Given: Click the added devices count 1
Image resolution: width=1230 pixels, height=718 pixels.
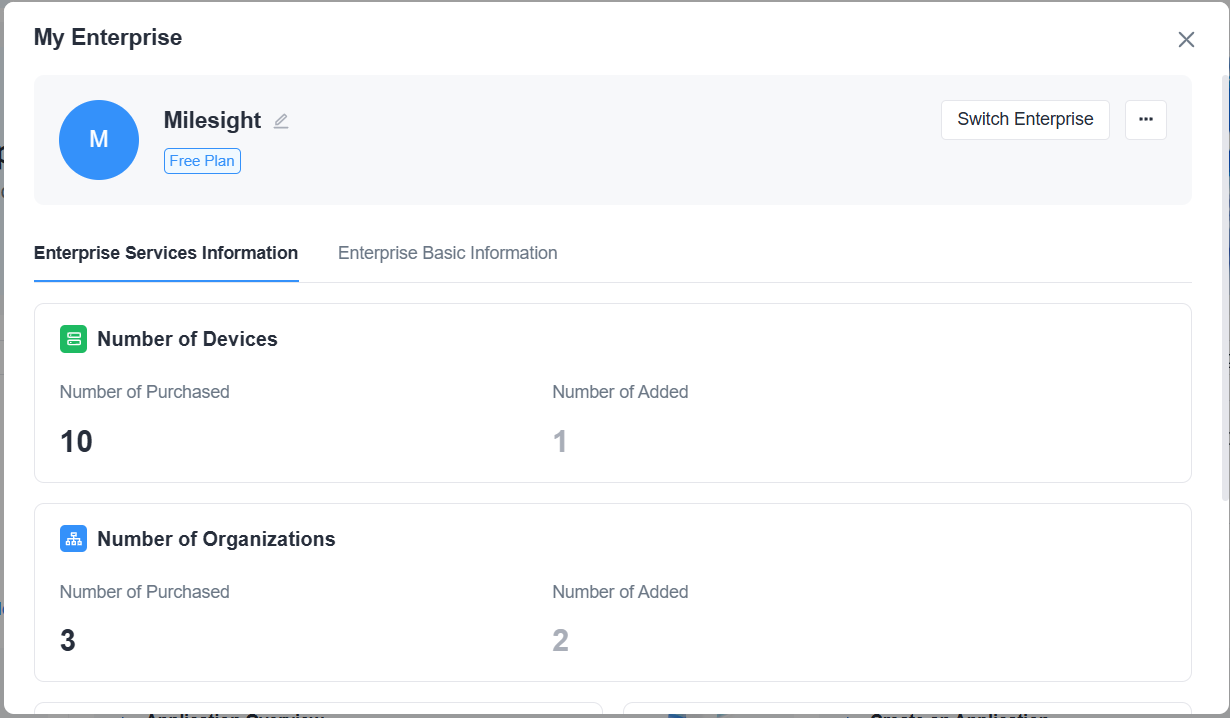Looking at the screenshot, I should 560,441.
